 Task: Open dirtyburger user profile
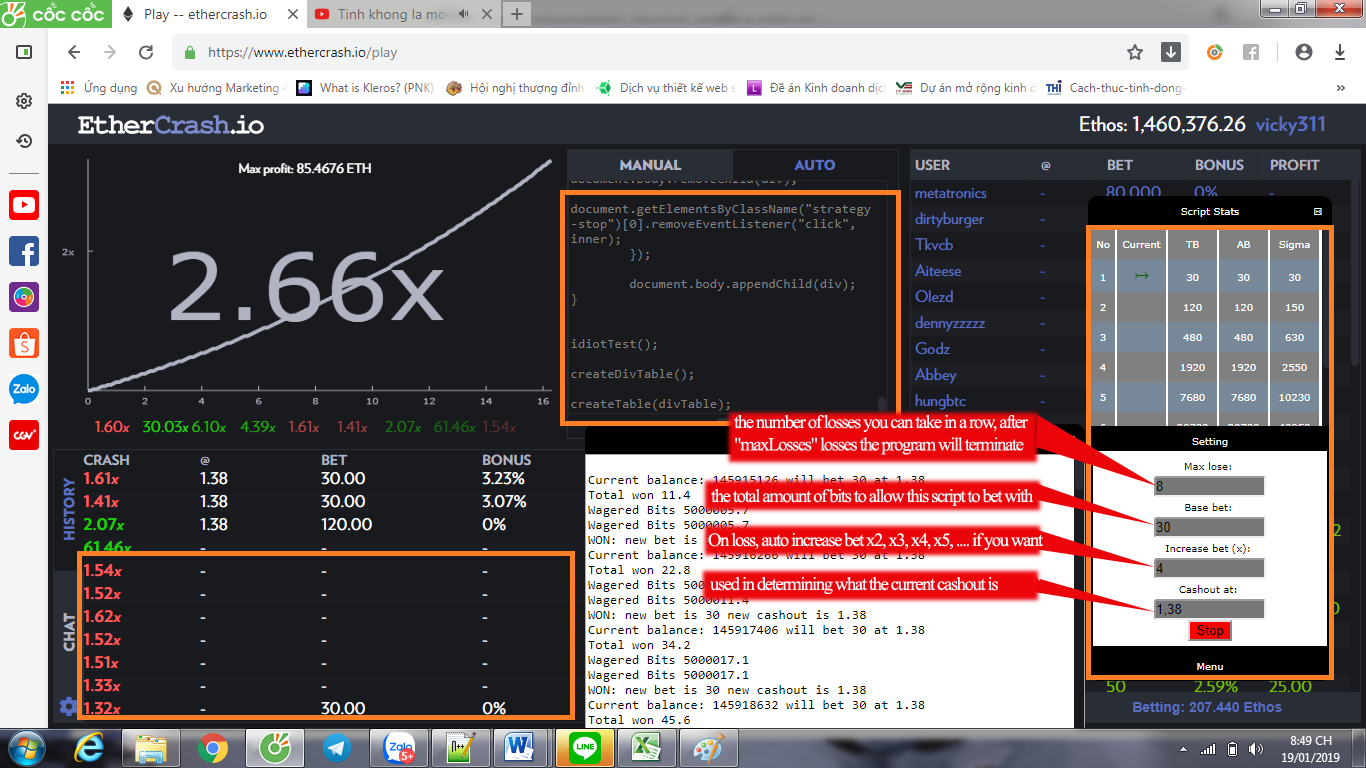click(949, 219)
